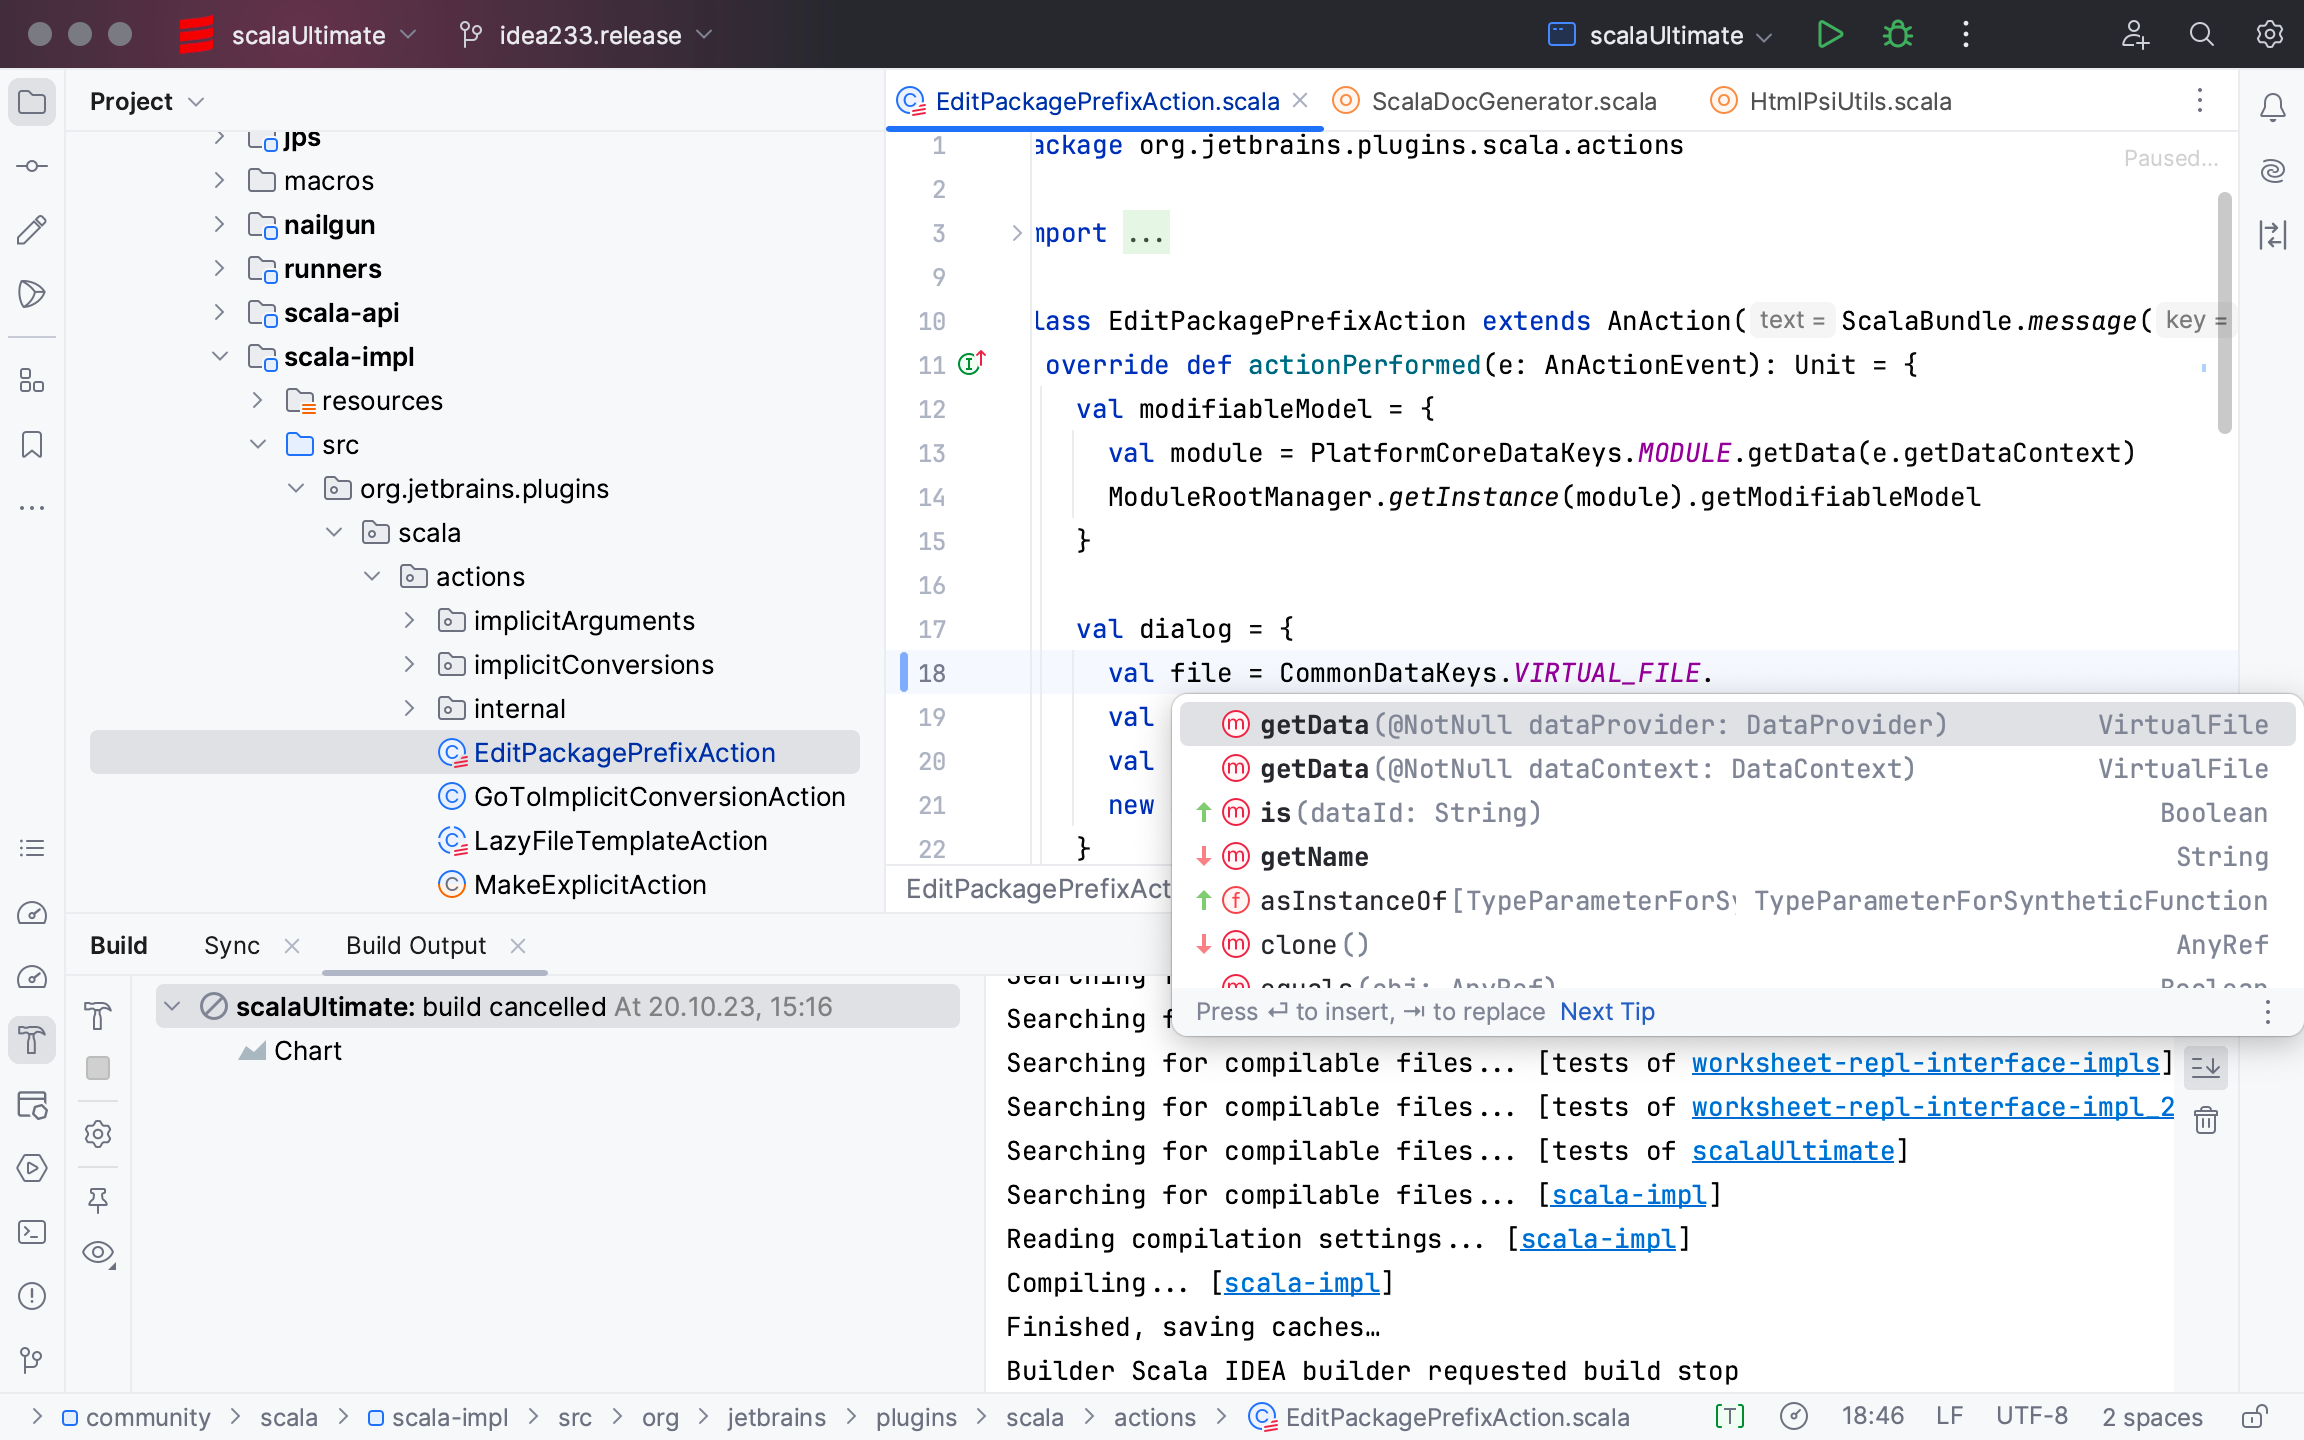Viewport: 2304px width, 1440px height.
Task: Close the Sync tab with X
Action: (294, 946)
